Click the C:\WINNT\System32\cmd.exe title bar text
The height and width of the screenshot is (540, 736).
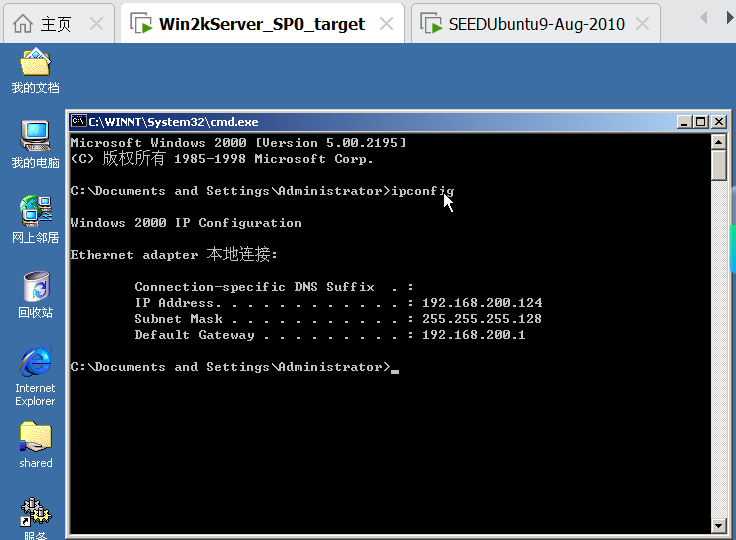click(173, 122)
